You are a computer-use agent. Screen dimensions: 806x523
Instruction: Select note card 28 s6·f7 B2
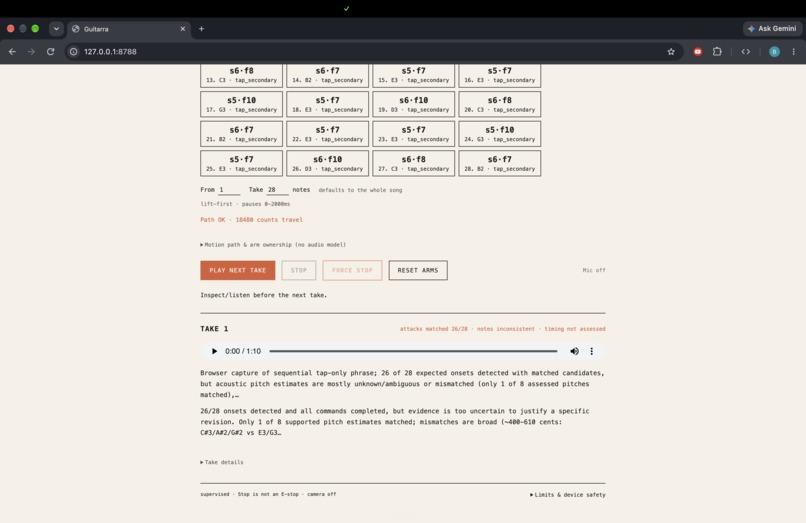pyautogui.click(x=500, y=164)
